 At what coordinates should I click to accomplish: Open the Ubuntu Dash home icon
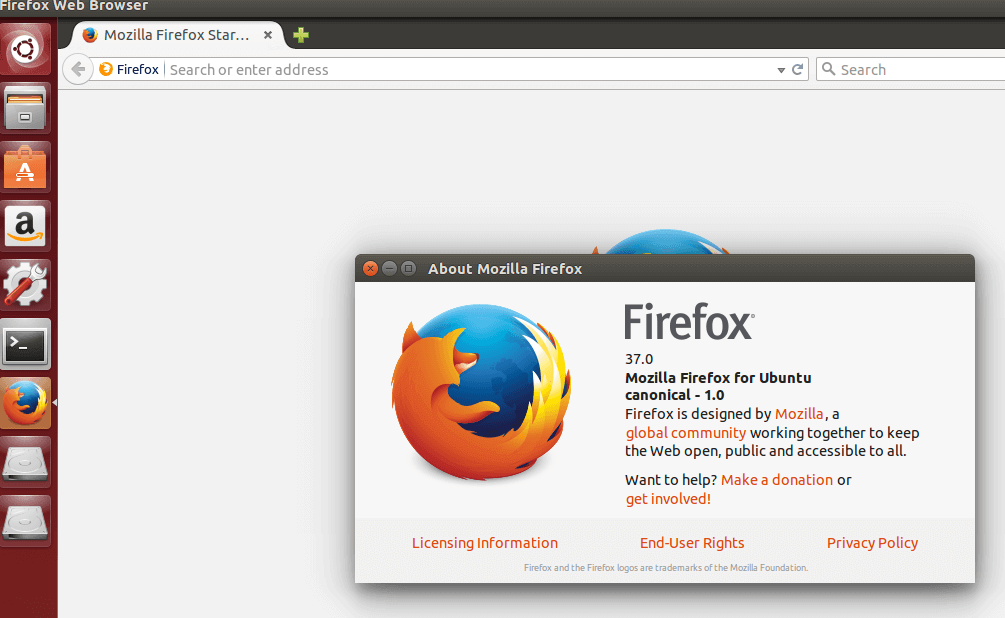(26, 49)
